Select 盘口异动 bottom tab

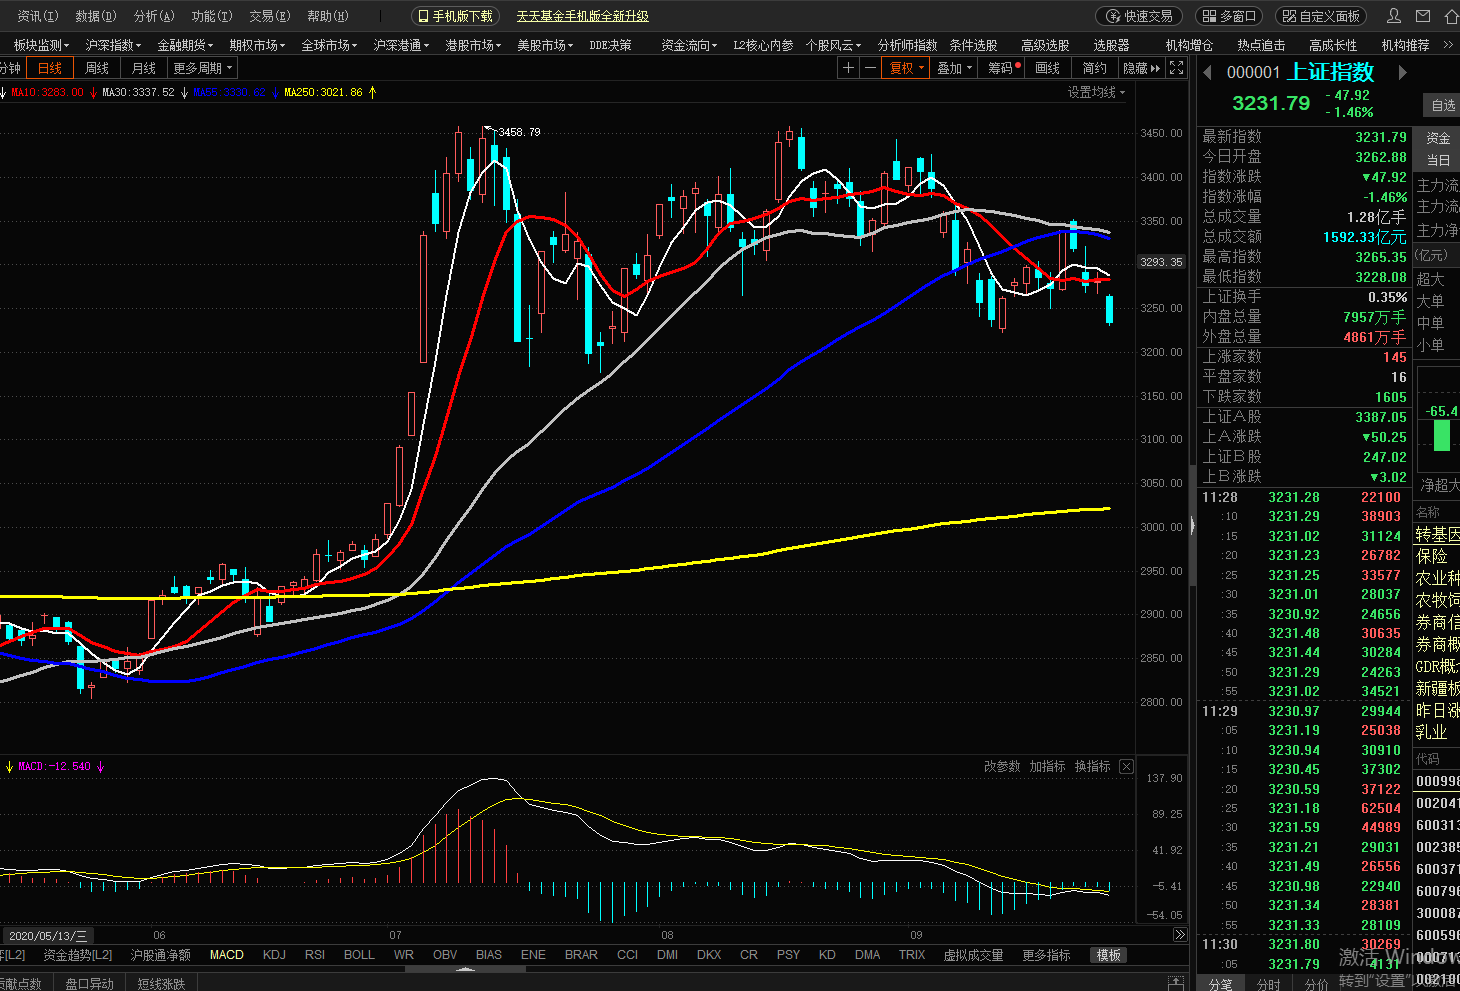89,984
